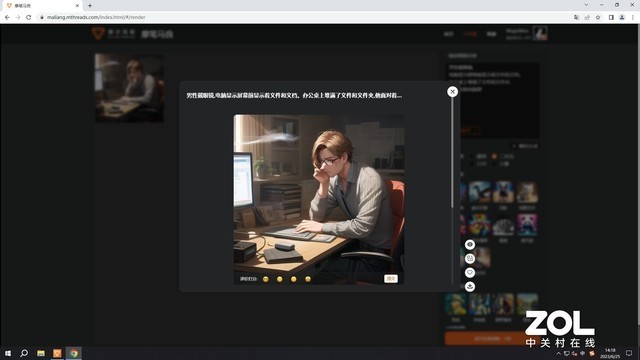Click the share page icon in address bar
This screenshot has width=640, height=360.
point(587,17)
